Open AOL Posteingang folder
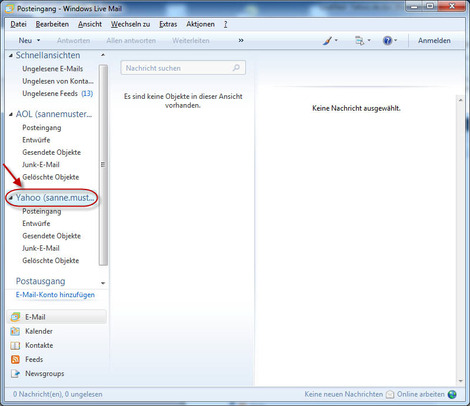 pyautogui.click(x=42, y=128)
